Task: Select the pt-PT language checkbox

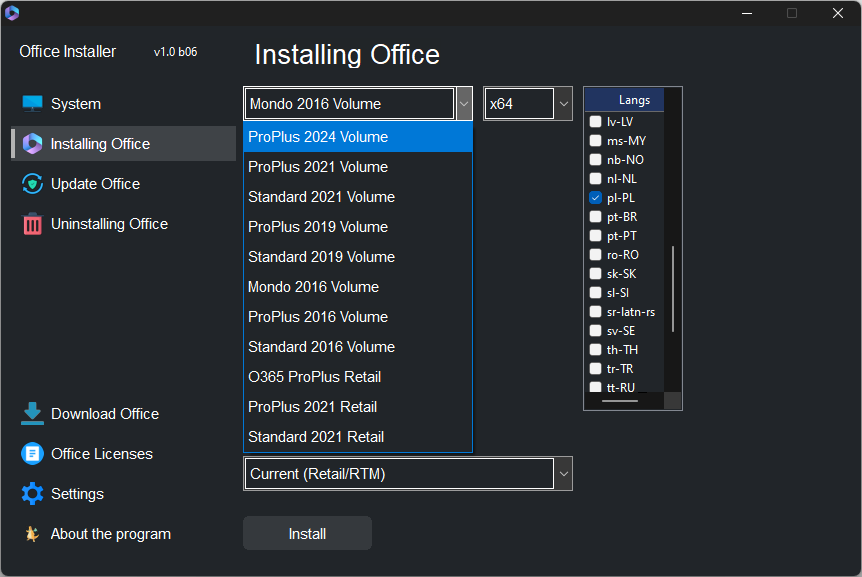Action: (595, 236)
